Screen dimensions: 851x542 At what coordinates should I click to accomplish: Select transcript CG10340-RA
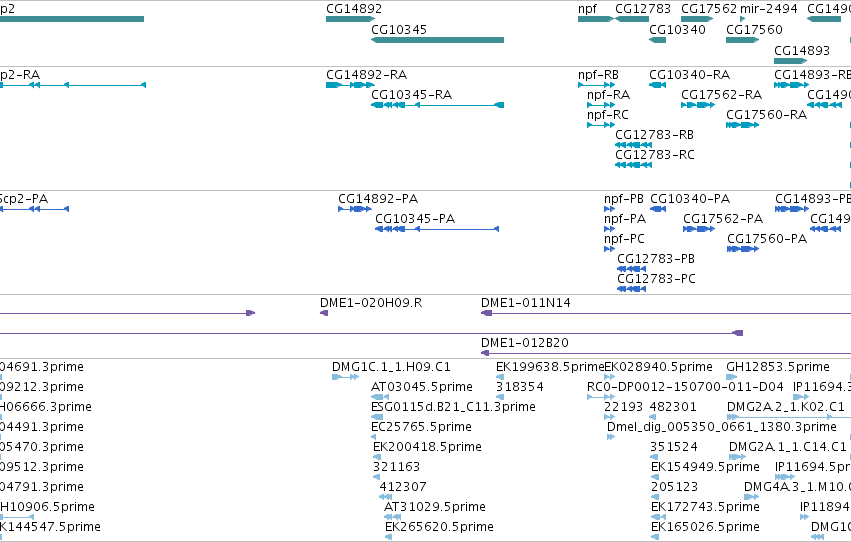(657, 85)
